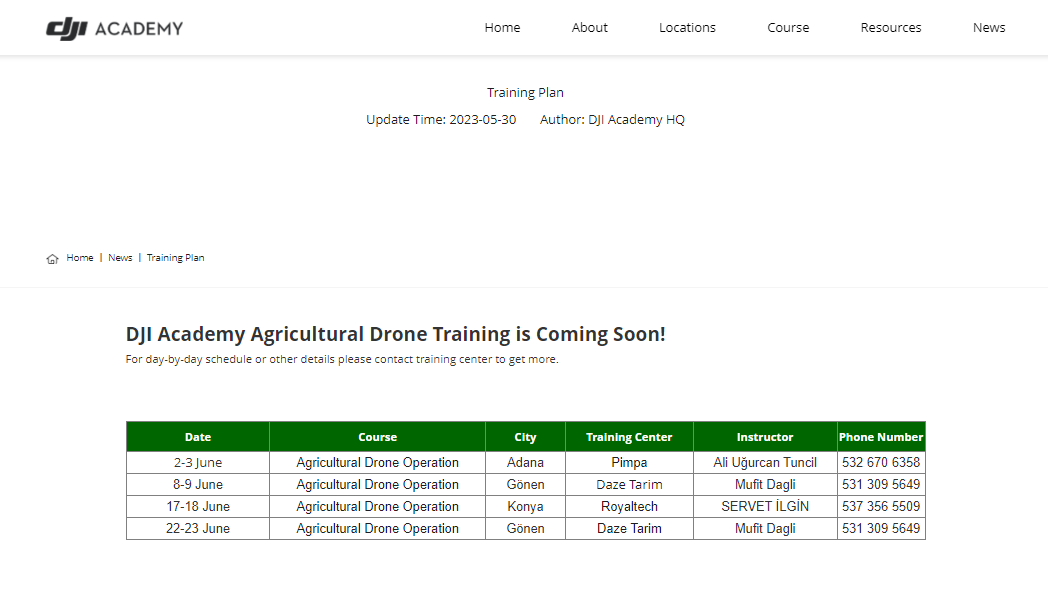Click the Konya city cell
The height and width of the screenshot is (599, 1048).
click(x=525, y=507)
